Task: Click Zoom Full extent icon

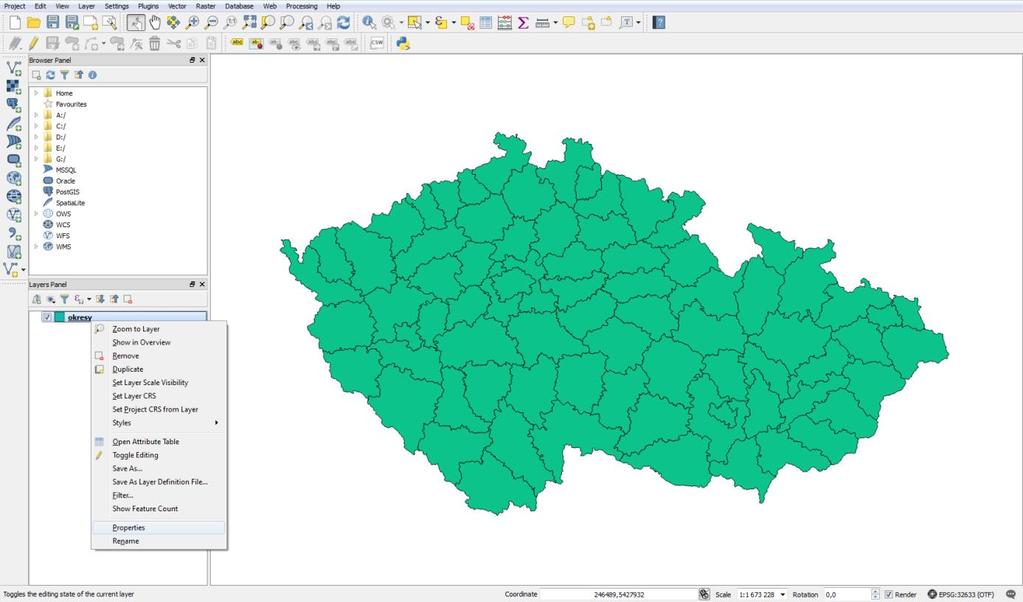Action: point(249,23)
